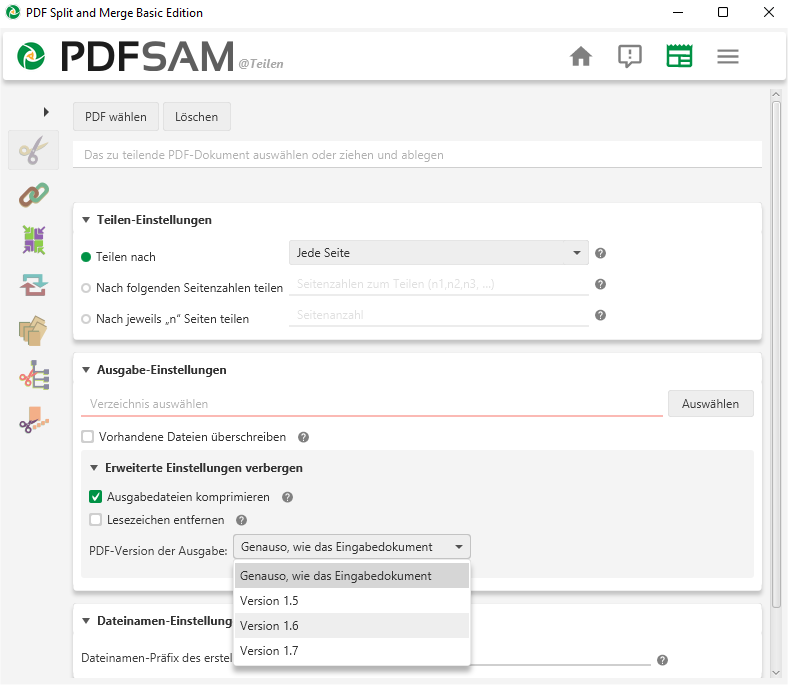
Task: Open the green workspace modules icon
Action: (x=679, y=56)
